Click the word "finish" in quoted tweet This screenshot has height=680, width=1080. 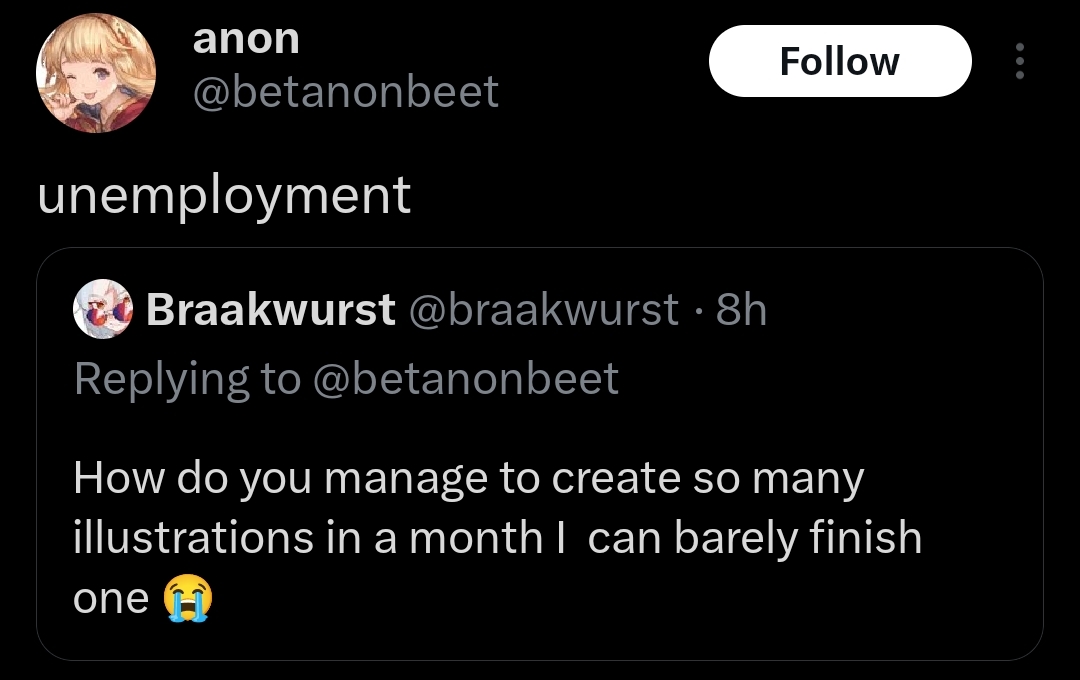click(865, 538)
